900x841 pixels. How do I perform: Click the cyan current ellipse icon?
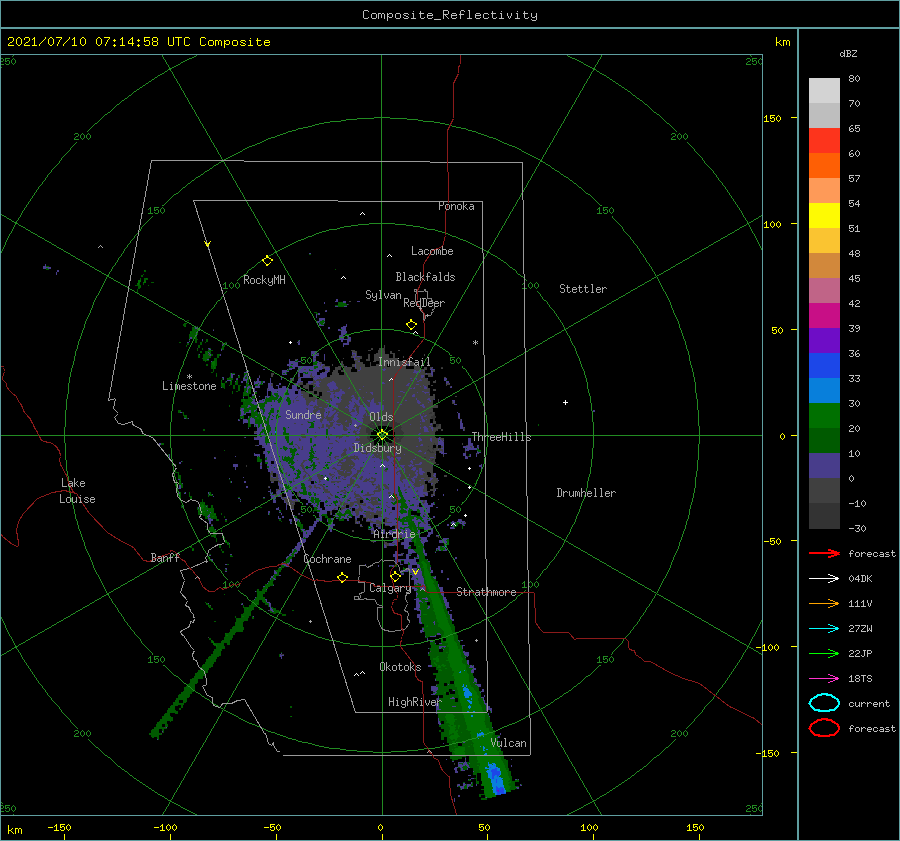(x=824, y=703)
